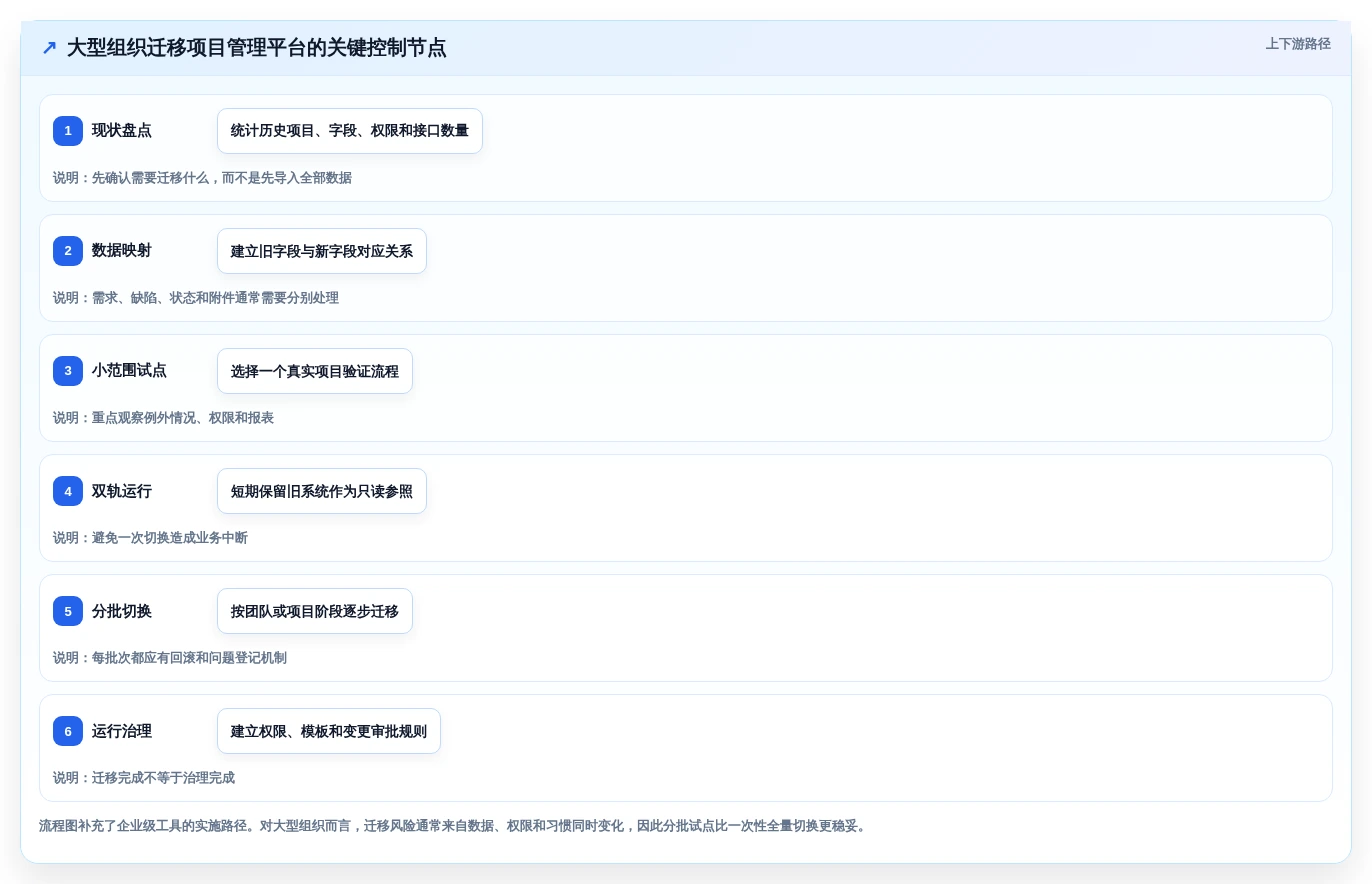Click the arrow icon beside the flowchart title
This screenshot has width=1372, height=884.
click(49, 48)
